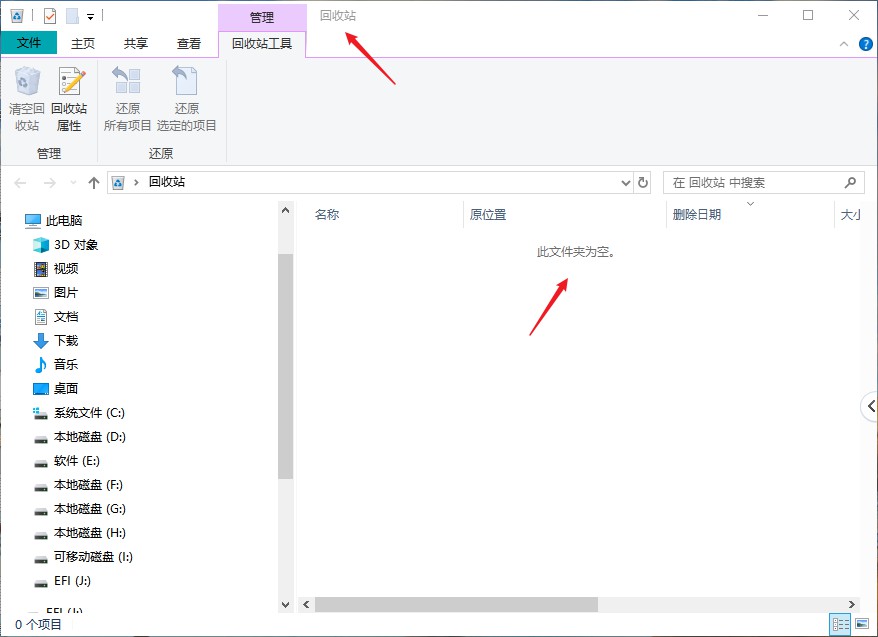Go forward with the Forward arrow
Screen dimensions: 878x637
(x=50, y=182)
